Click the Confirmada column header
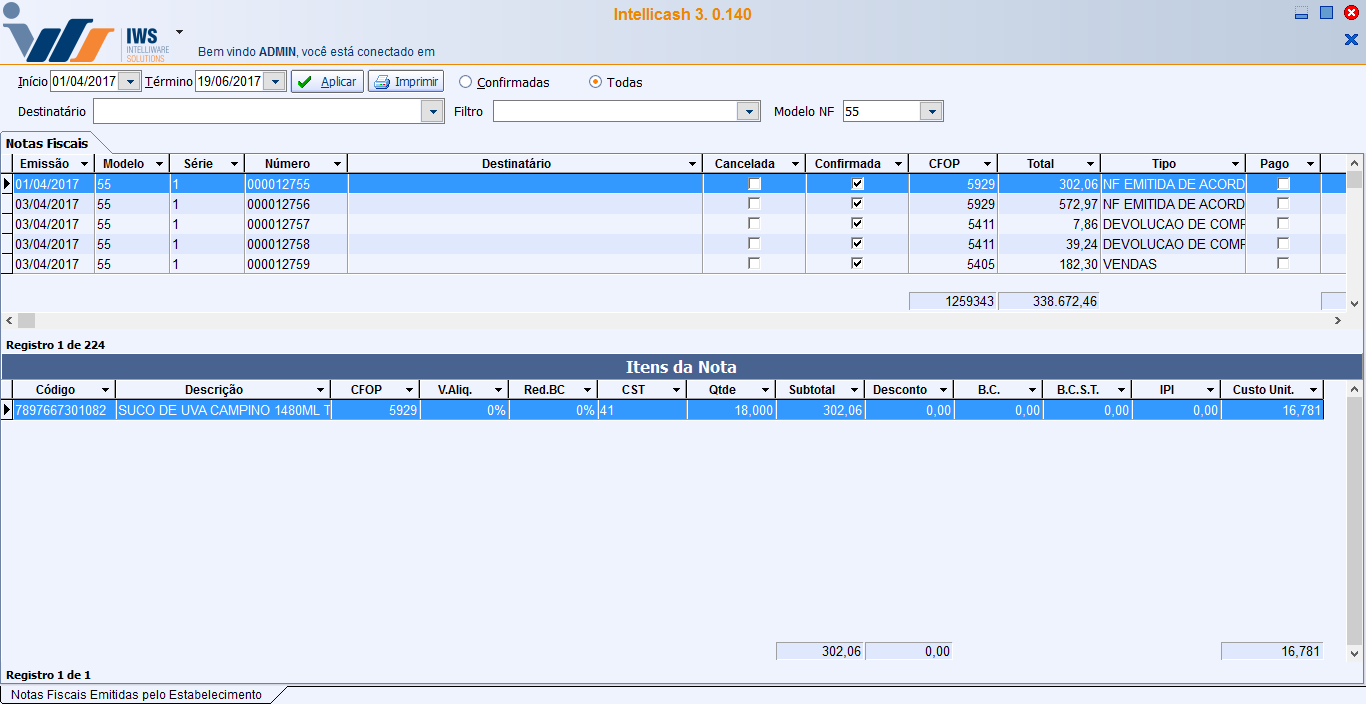 point(857,164)
